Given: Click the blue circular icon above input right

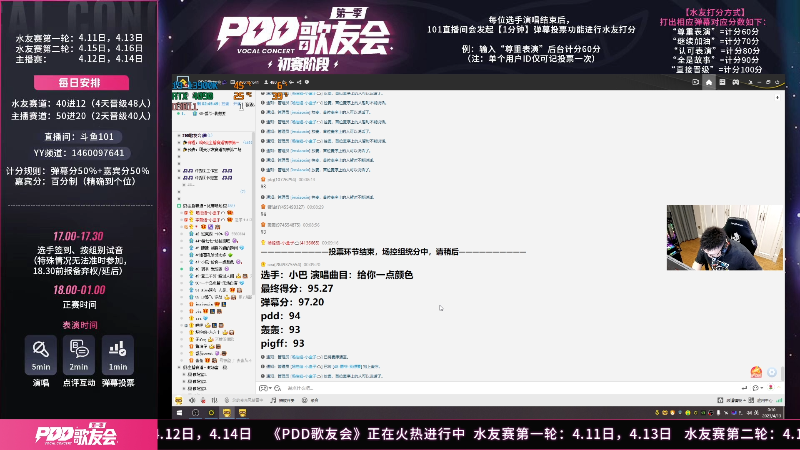Looking at the screenshot, I should tap(772, 372).
